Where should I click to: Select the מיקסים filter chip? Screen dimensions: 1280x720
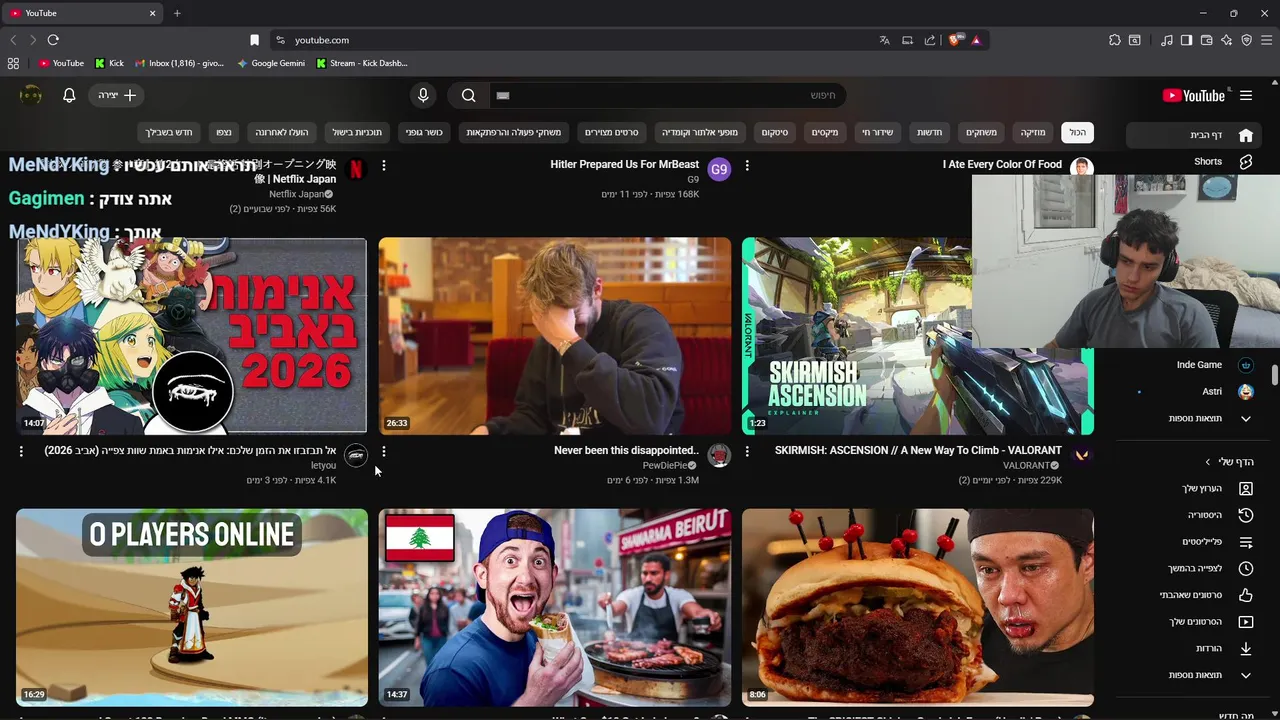(825, 132)
